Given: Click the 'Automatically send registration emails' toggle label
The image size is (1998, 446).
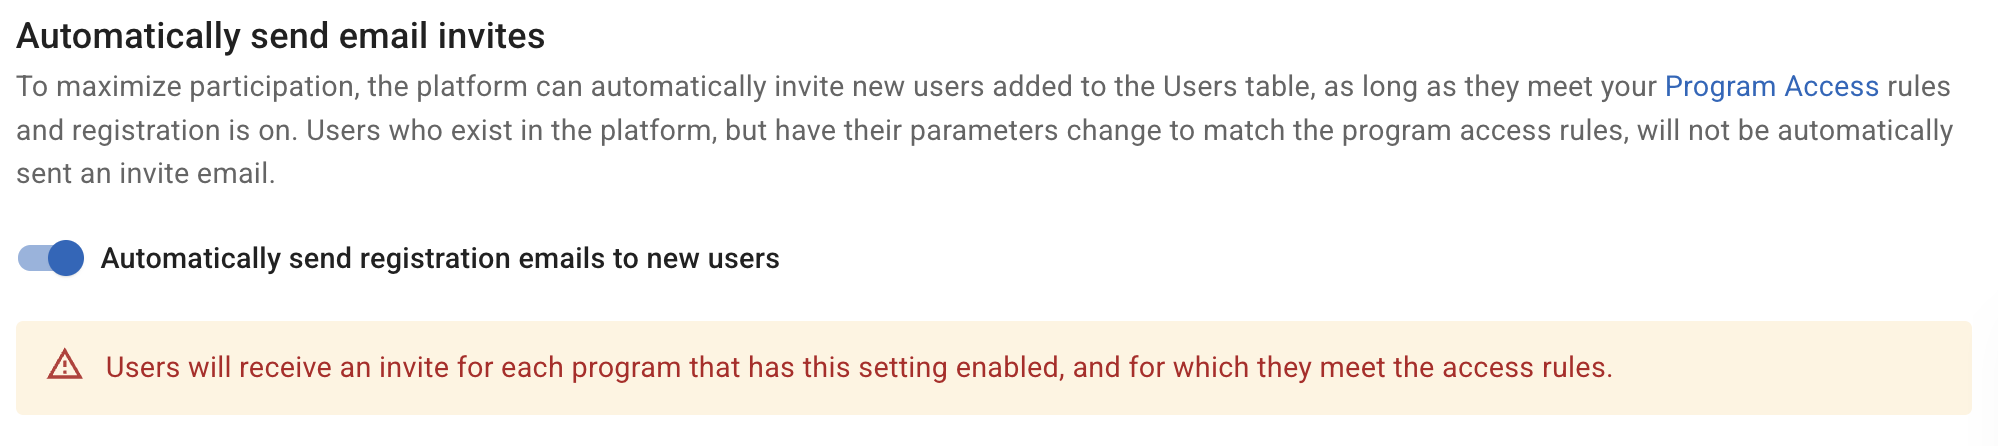Looking at the screenshot, I should pos(440,258).
